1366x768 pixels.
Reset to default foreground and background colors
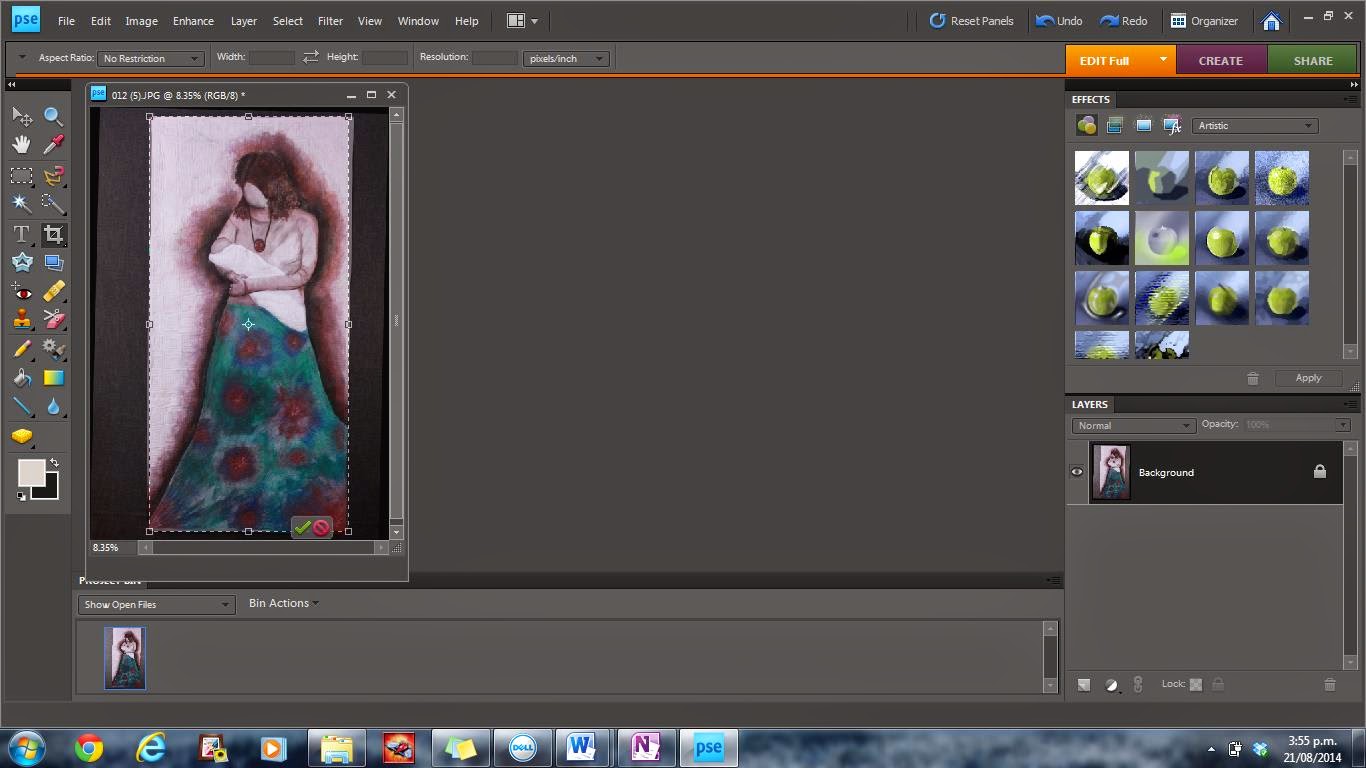click(21, 496)
